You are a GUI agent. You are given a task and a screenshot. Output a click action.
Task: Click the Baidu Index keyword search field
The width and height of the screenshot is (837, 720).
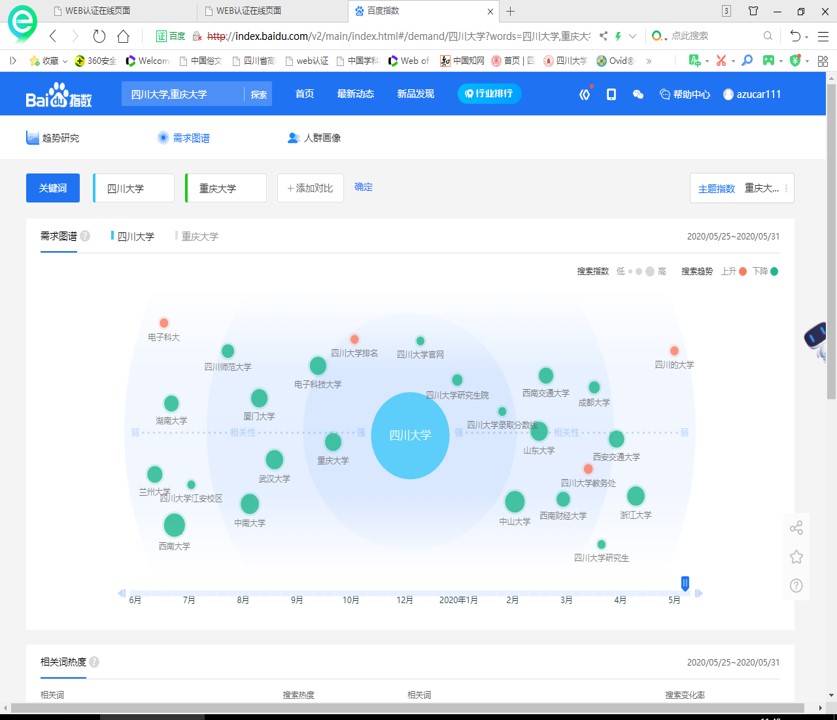183,94
